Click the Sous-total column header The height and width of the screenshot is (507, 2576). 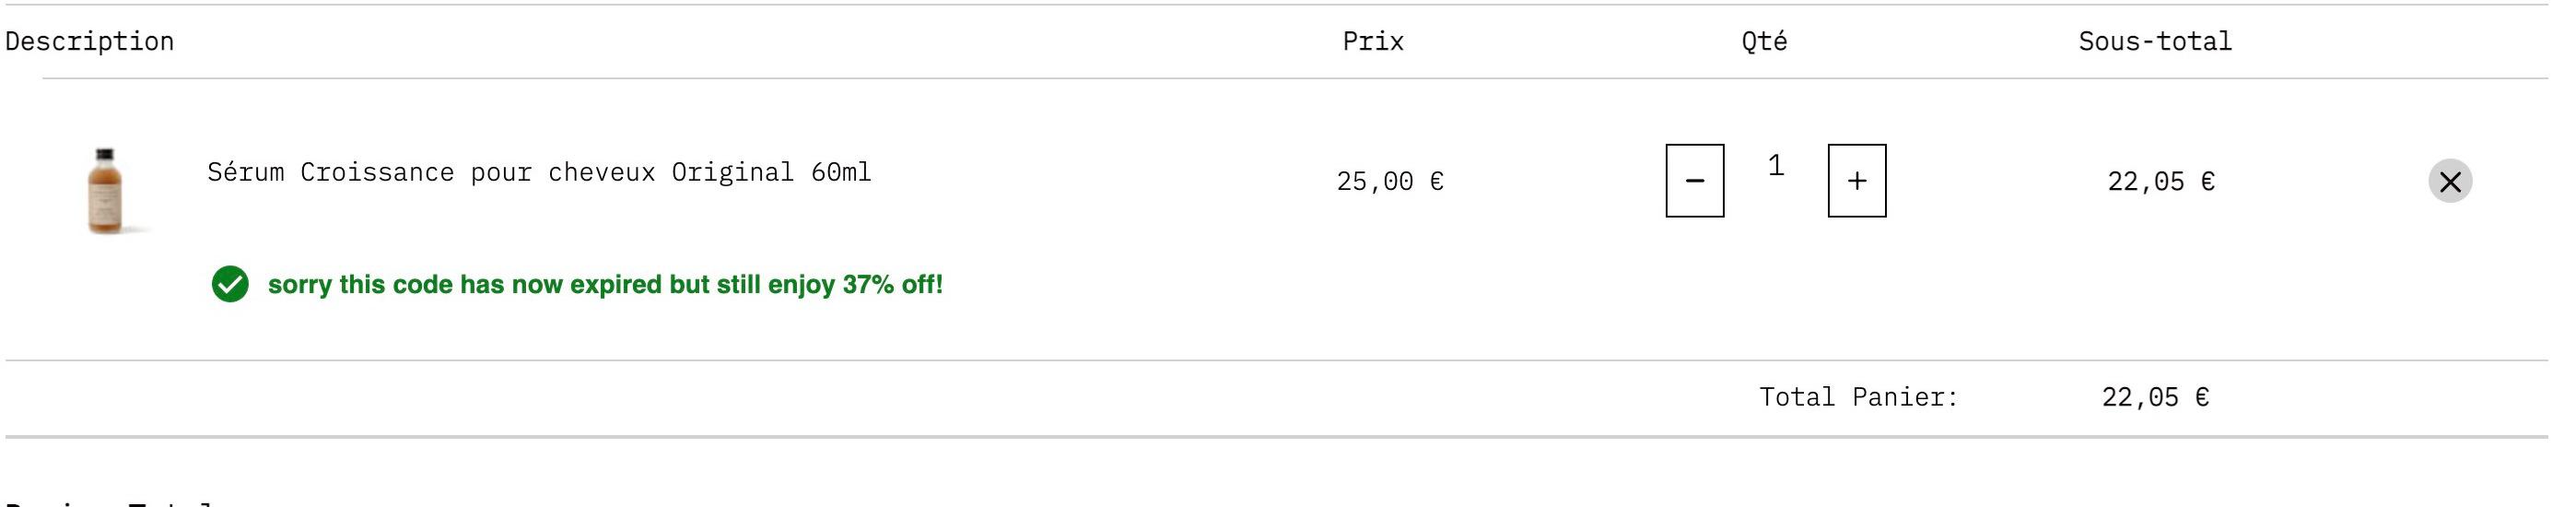point(2155,41)
